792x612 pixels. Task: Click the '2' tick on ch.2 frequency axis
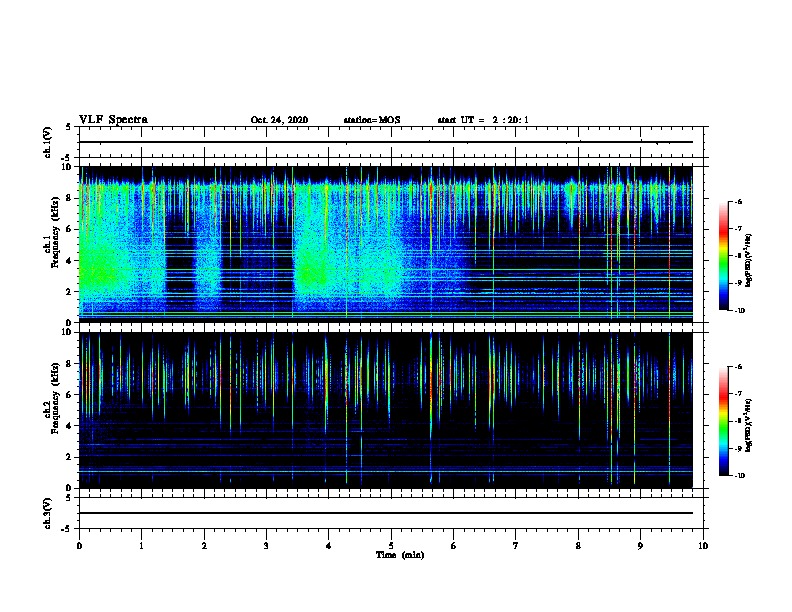[x=69, y=457]
